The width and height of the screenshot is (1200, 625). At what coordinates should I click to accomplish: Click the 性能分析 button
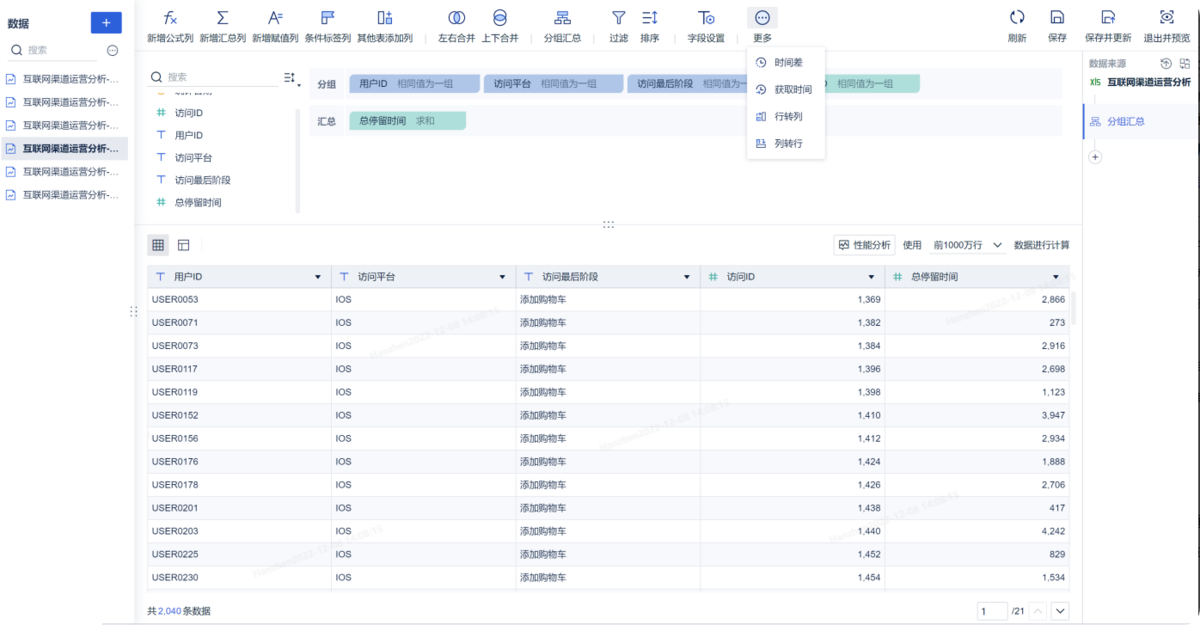865,245
